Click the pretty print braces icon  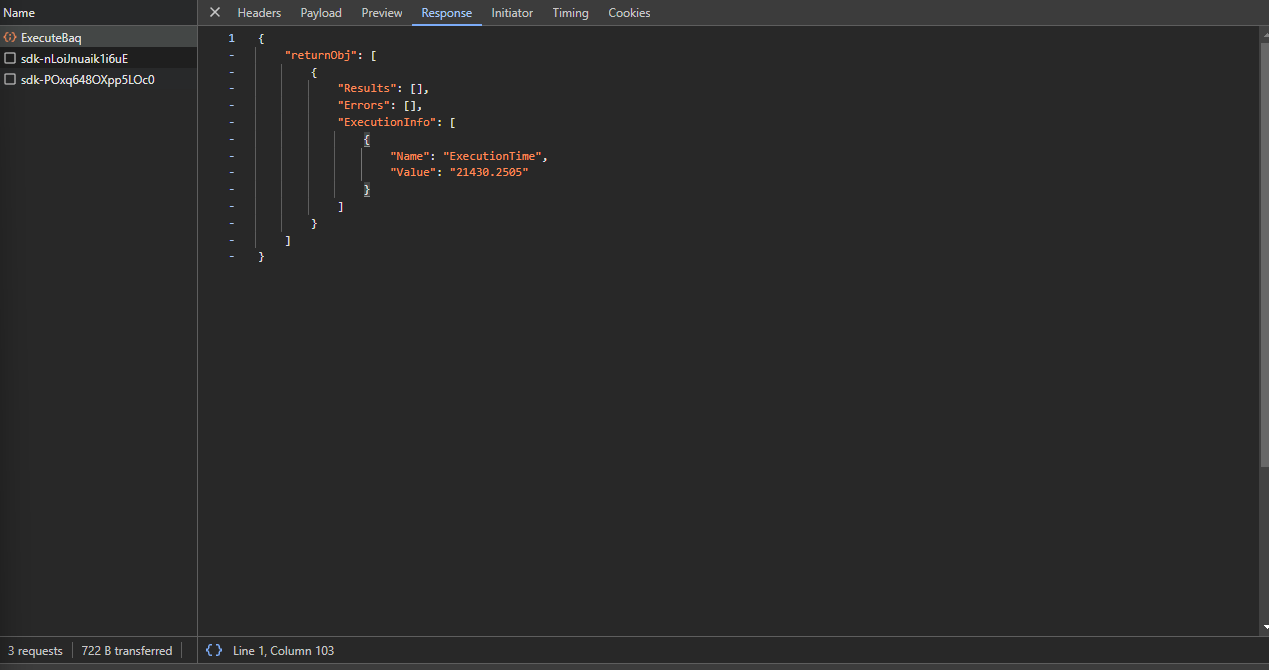click(x=214, y=650)
